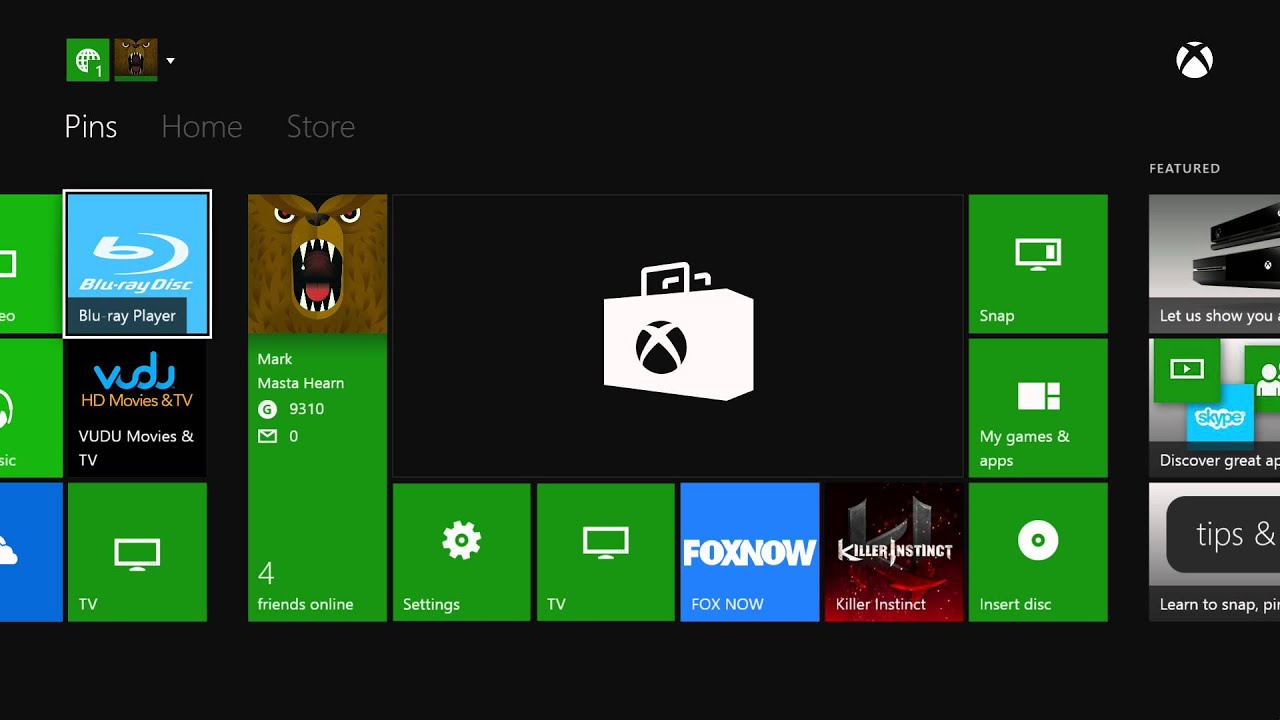Open My games & apps tile
Image resolution: width=1280 pixels, height=720 pixels.
1038,408
